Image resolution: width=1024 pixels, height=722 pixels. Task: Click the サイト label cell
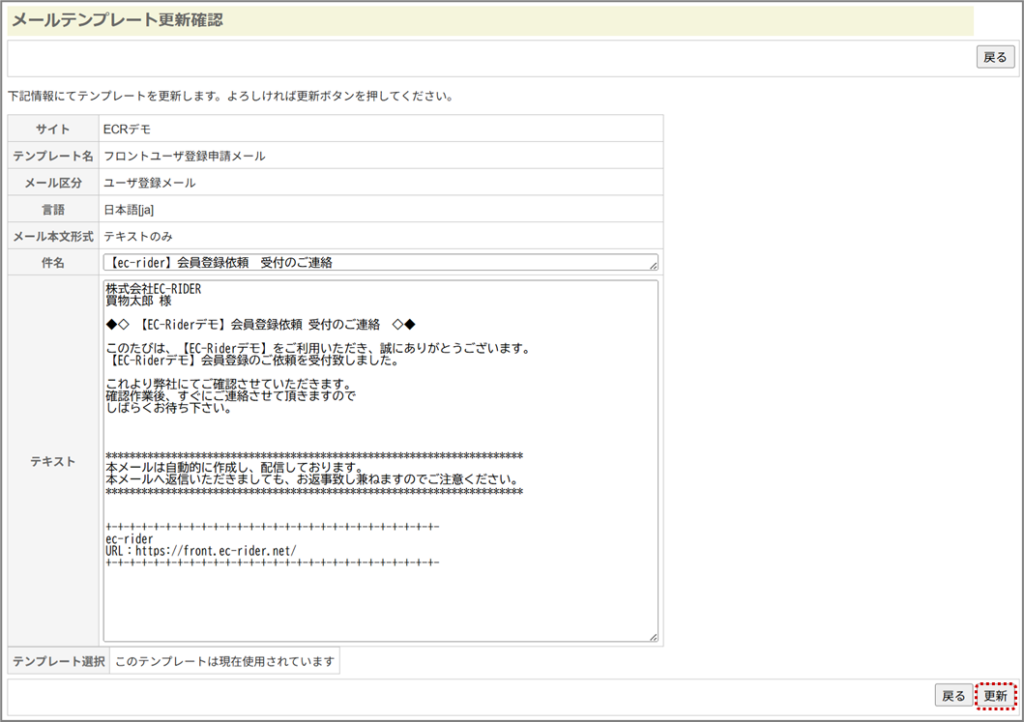[53, 129]
